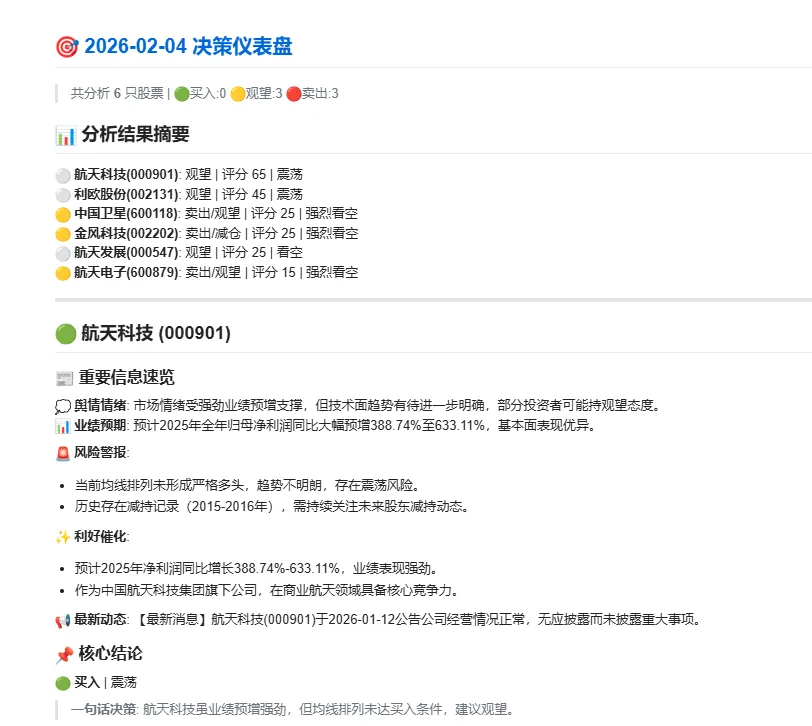Click the 2026-02-04 决策仪表盘 heading
This screenshot has width=812, height=726.
(x=188, y=47)
